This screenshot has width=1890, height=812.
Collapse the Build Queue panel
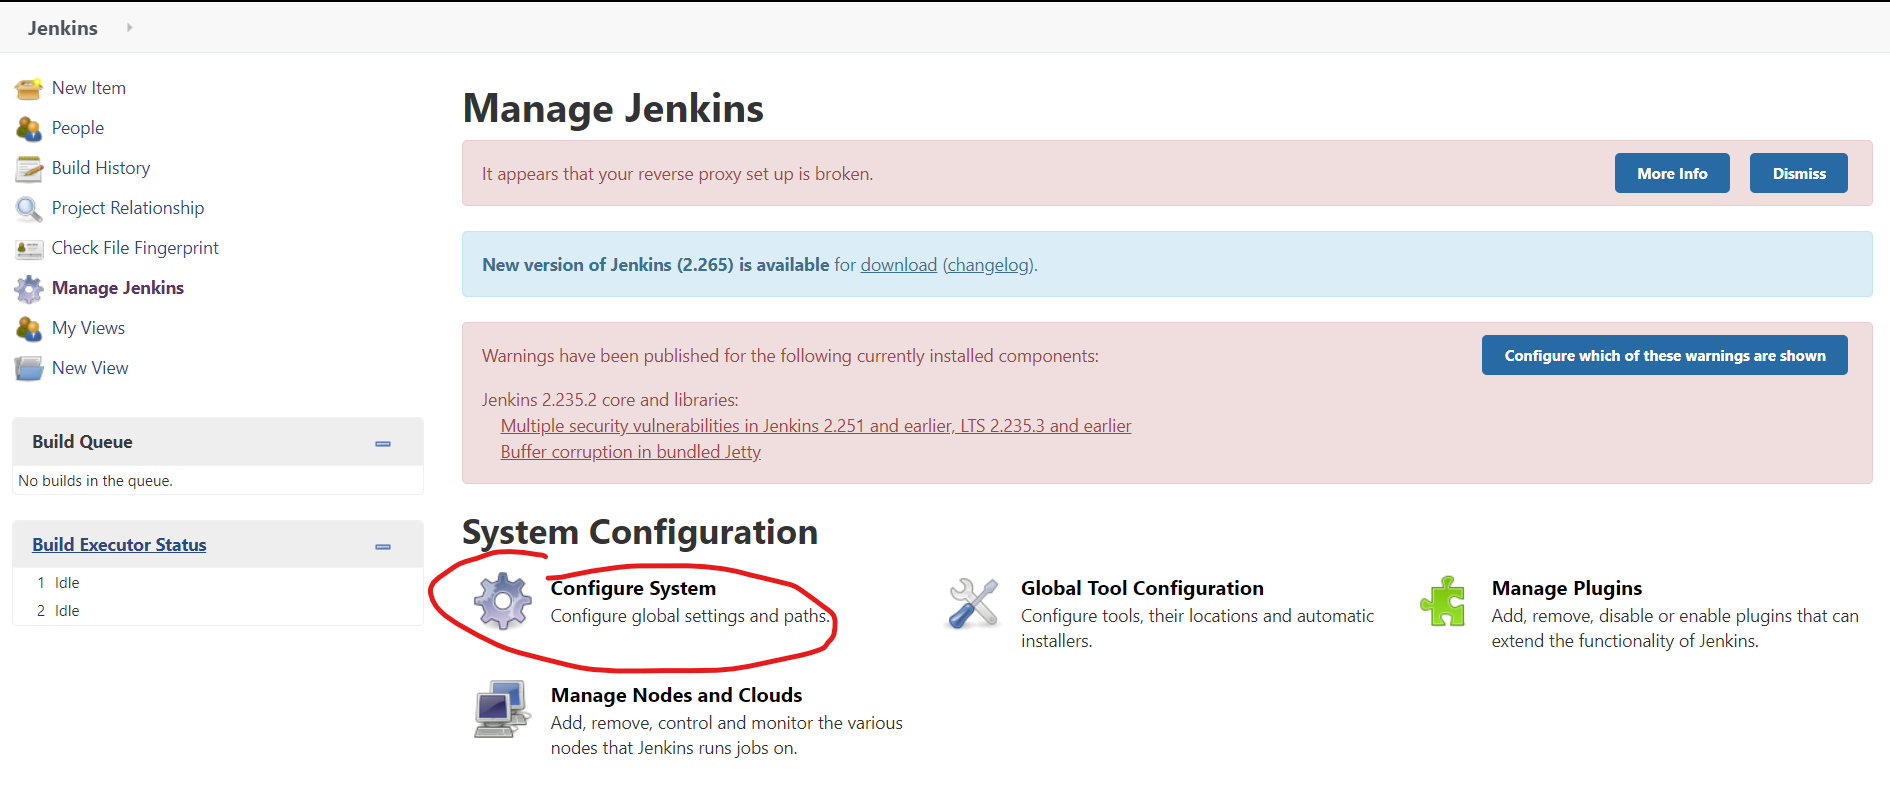(383, 443)
